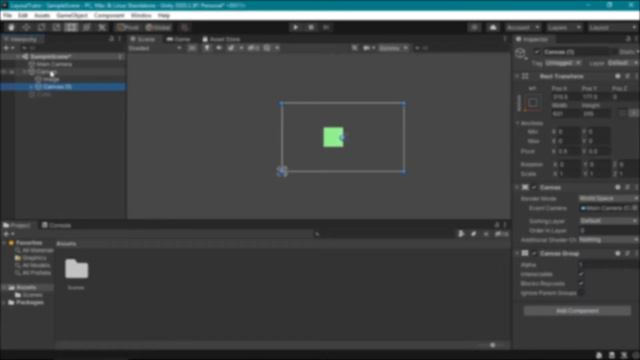Click Hierarchy add (+) button
The height and width of the screenshot is (360, 640).
(x=6, y=48)
